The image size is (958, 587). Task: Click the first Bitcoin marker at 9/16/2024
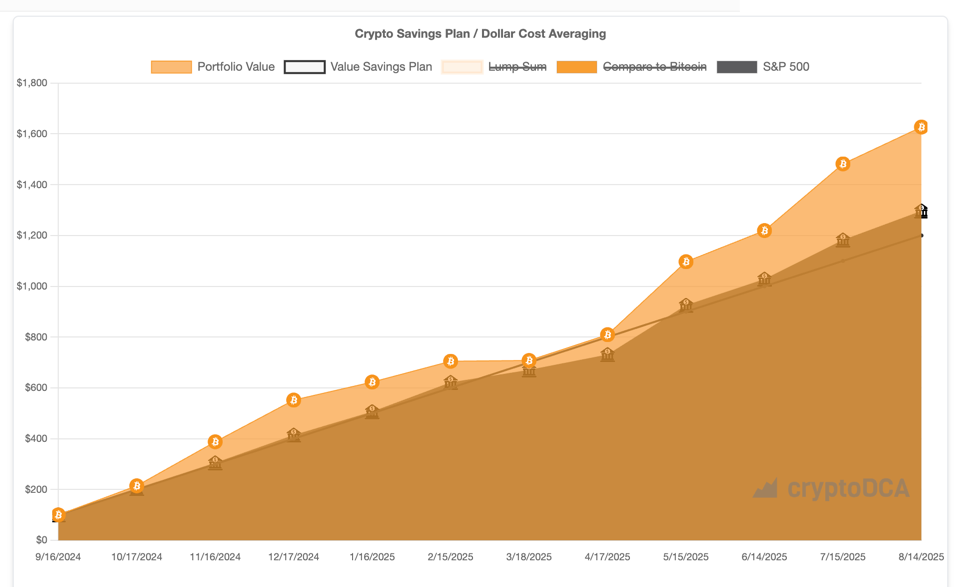coord(61,515)
